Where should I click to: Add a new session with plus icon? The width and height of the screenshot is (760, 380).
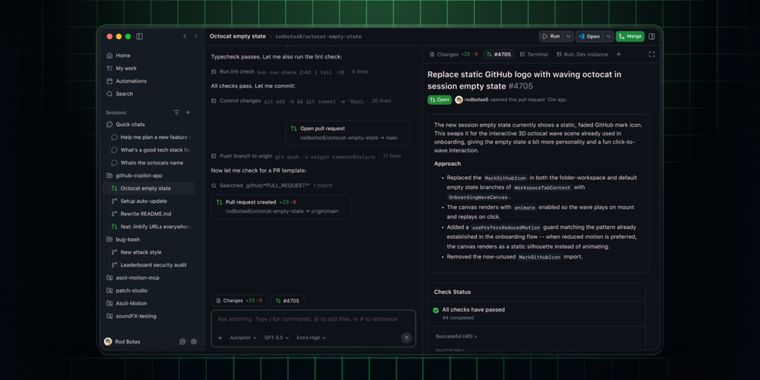pos(188,112)
